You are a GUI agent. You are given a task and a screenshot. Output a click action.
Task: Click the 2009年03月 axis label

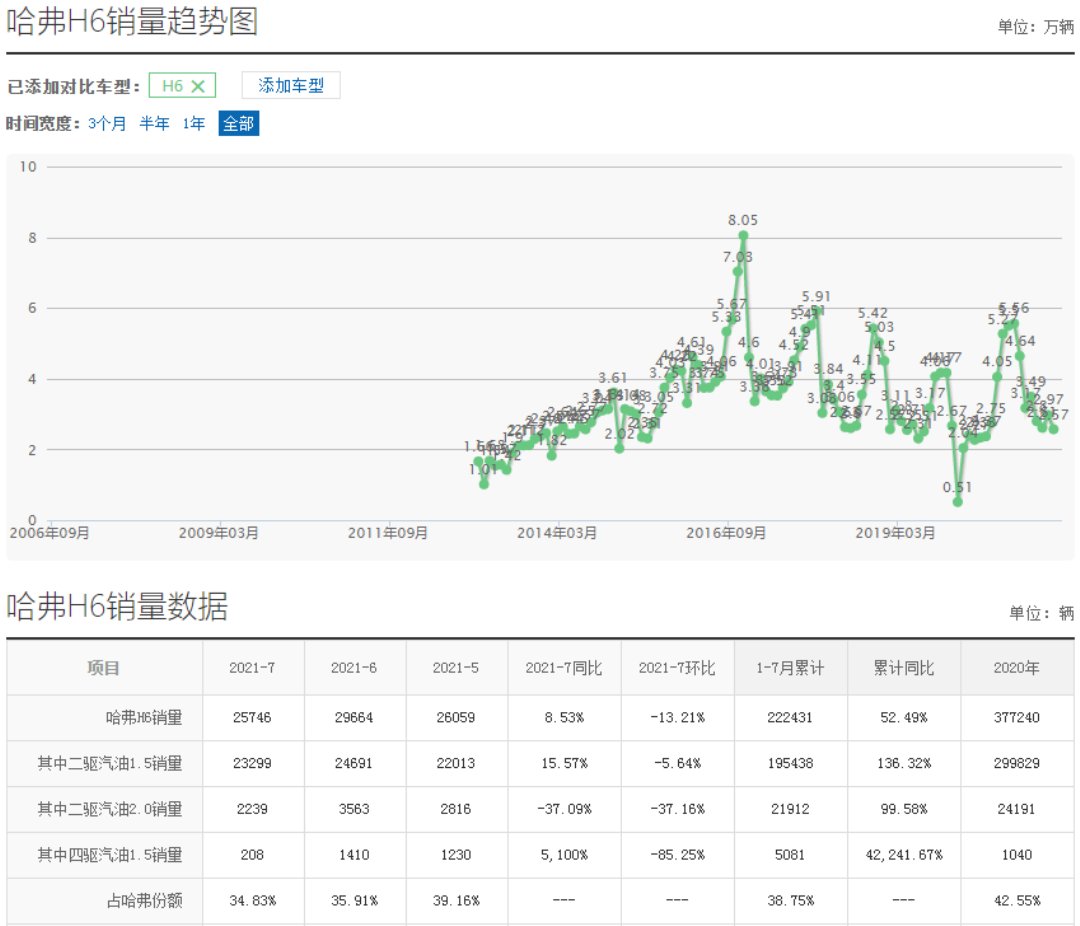pyautogui.click(x=218, y=533)
